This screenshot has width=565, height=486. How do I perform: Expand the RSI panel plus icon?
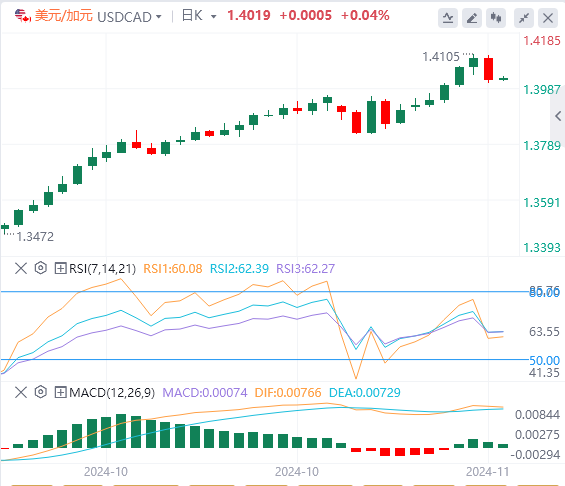[60, 268]
